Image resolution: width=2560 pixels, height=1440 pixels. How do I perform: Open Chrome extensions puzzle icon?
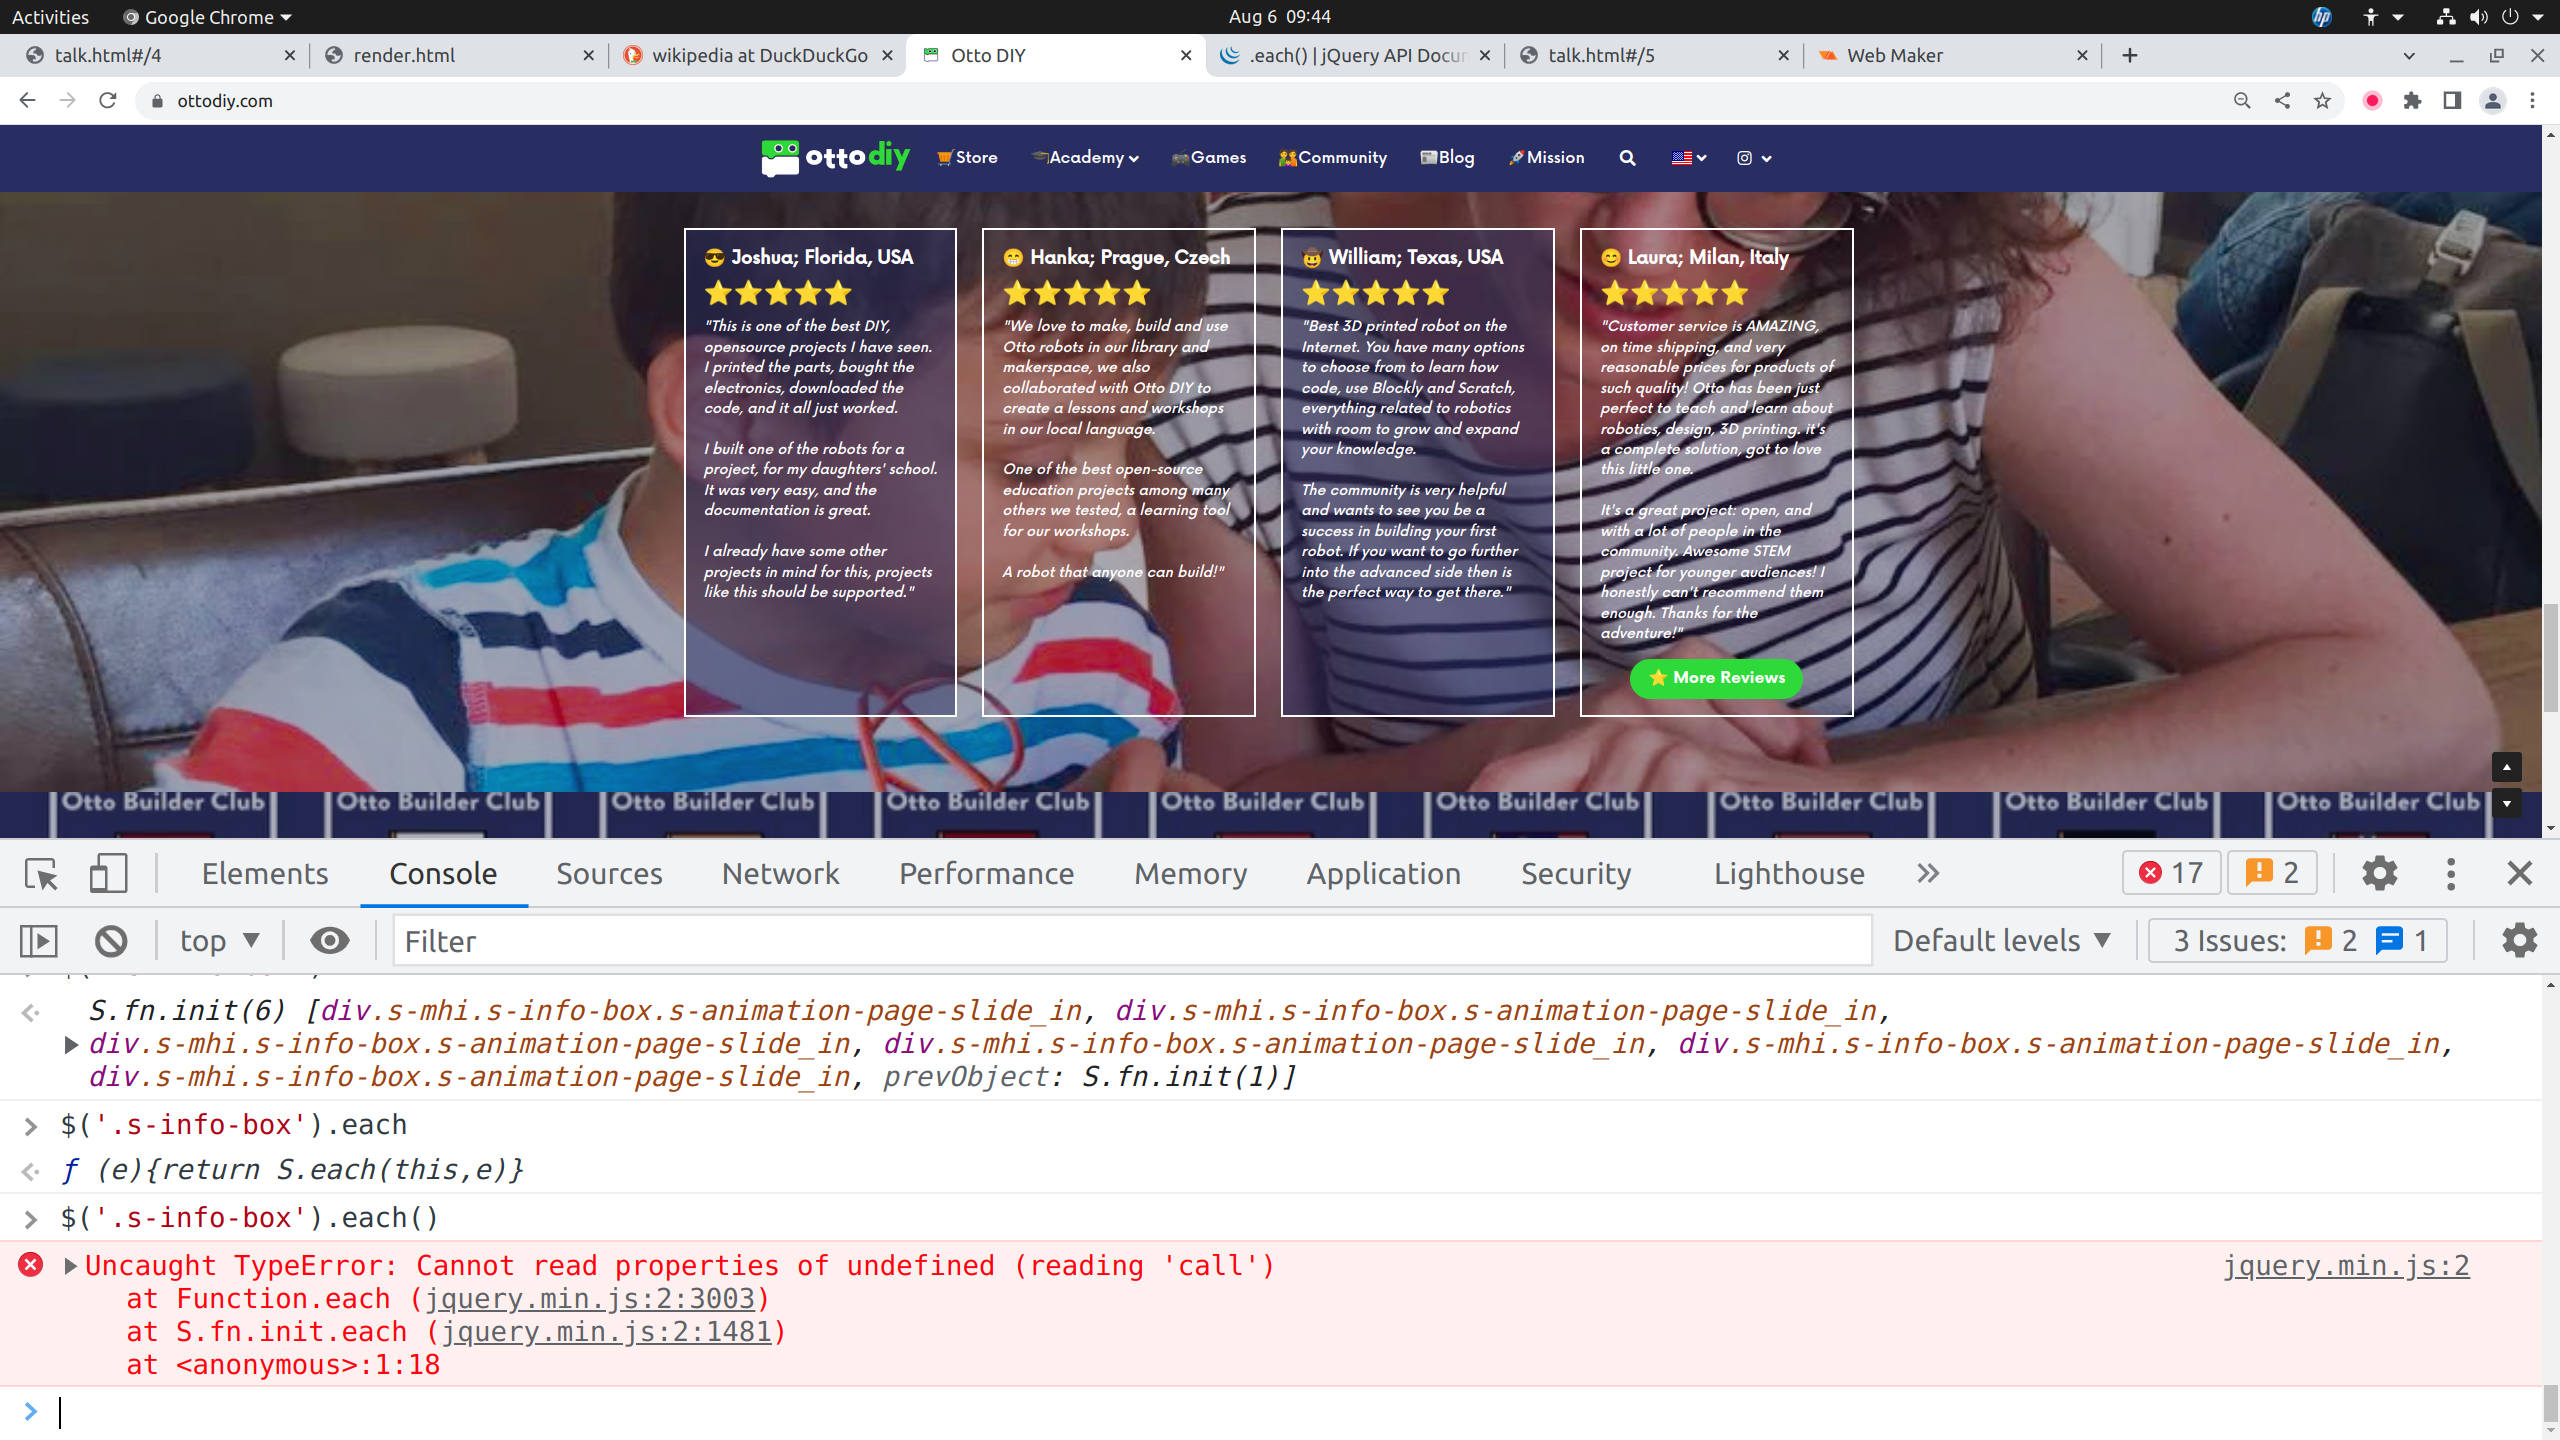(2412, 101)
